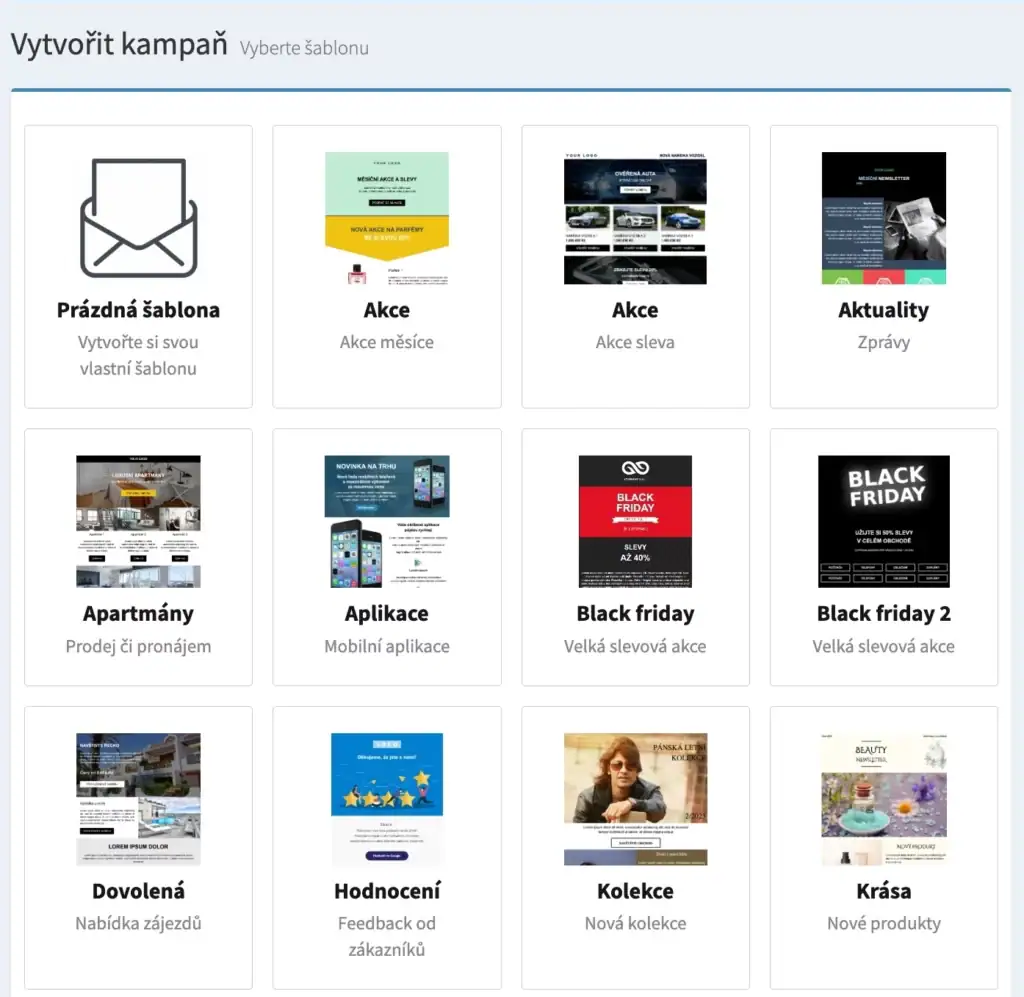The height and width of the screenshot is (997, 1024).
Task: Pick the Hodnocení star rating template thumbnail
Action: (x=387, y=799)
